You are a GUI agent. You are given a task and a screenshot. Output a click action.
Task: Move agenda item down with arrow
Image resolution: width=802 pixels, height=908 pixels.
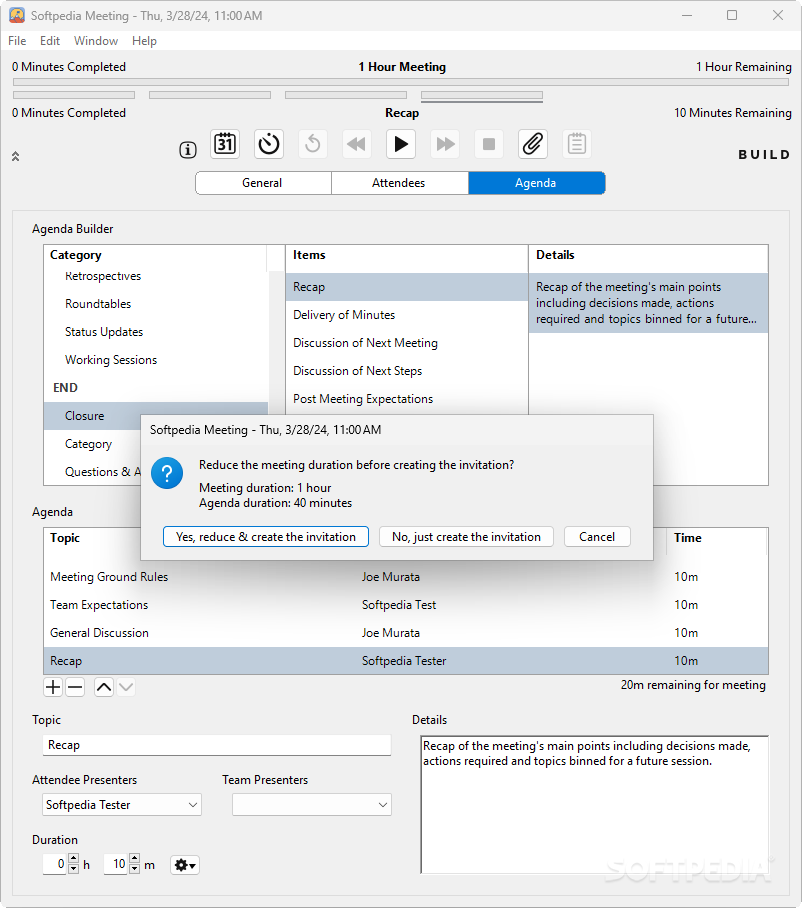click(126, 687)
